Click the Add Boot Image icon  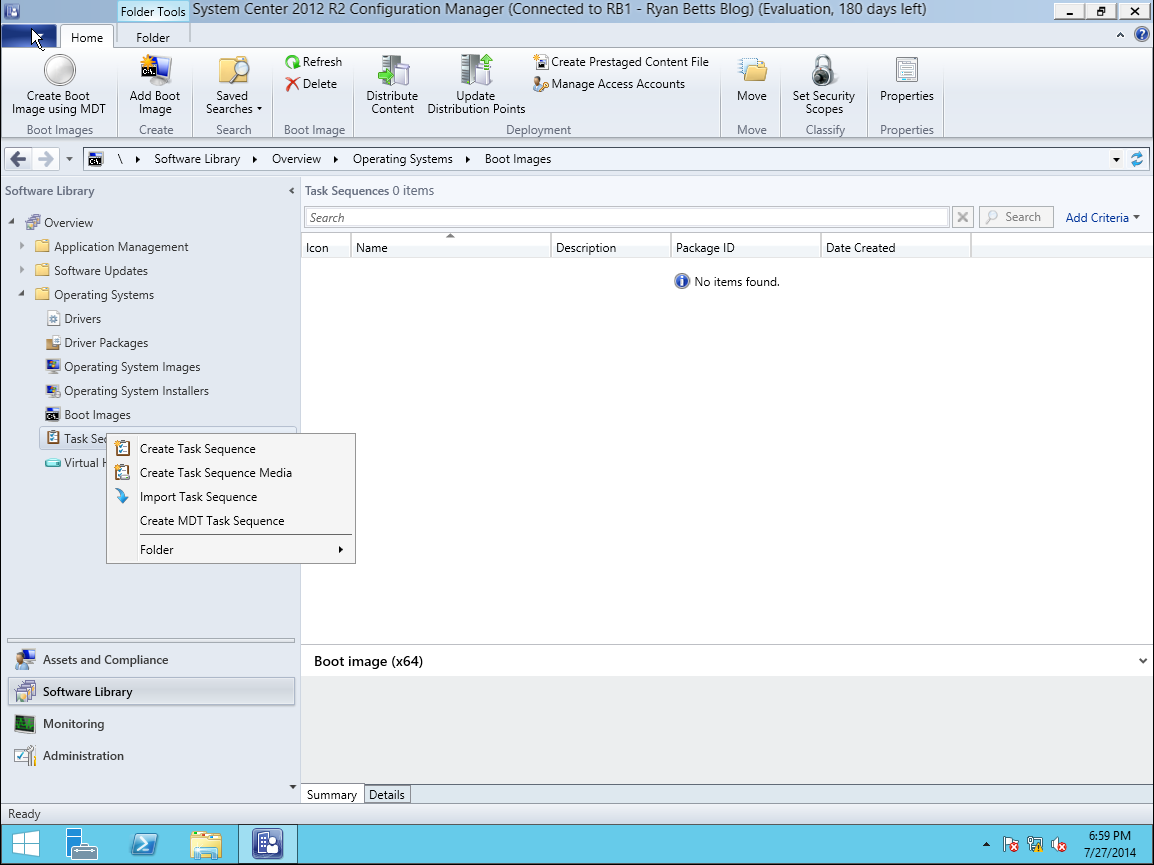[155, 71]
